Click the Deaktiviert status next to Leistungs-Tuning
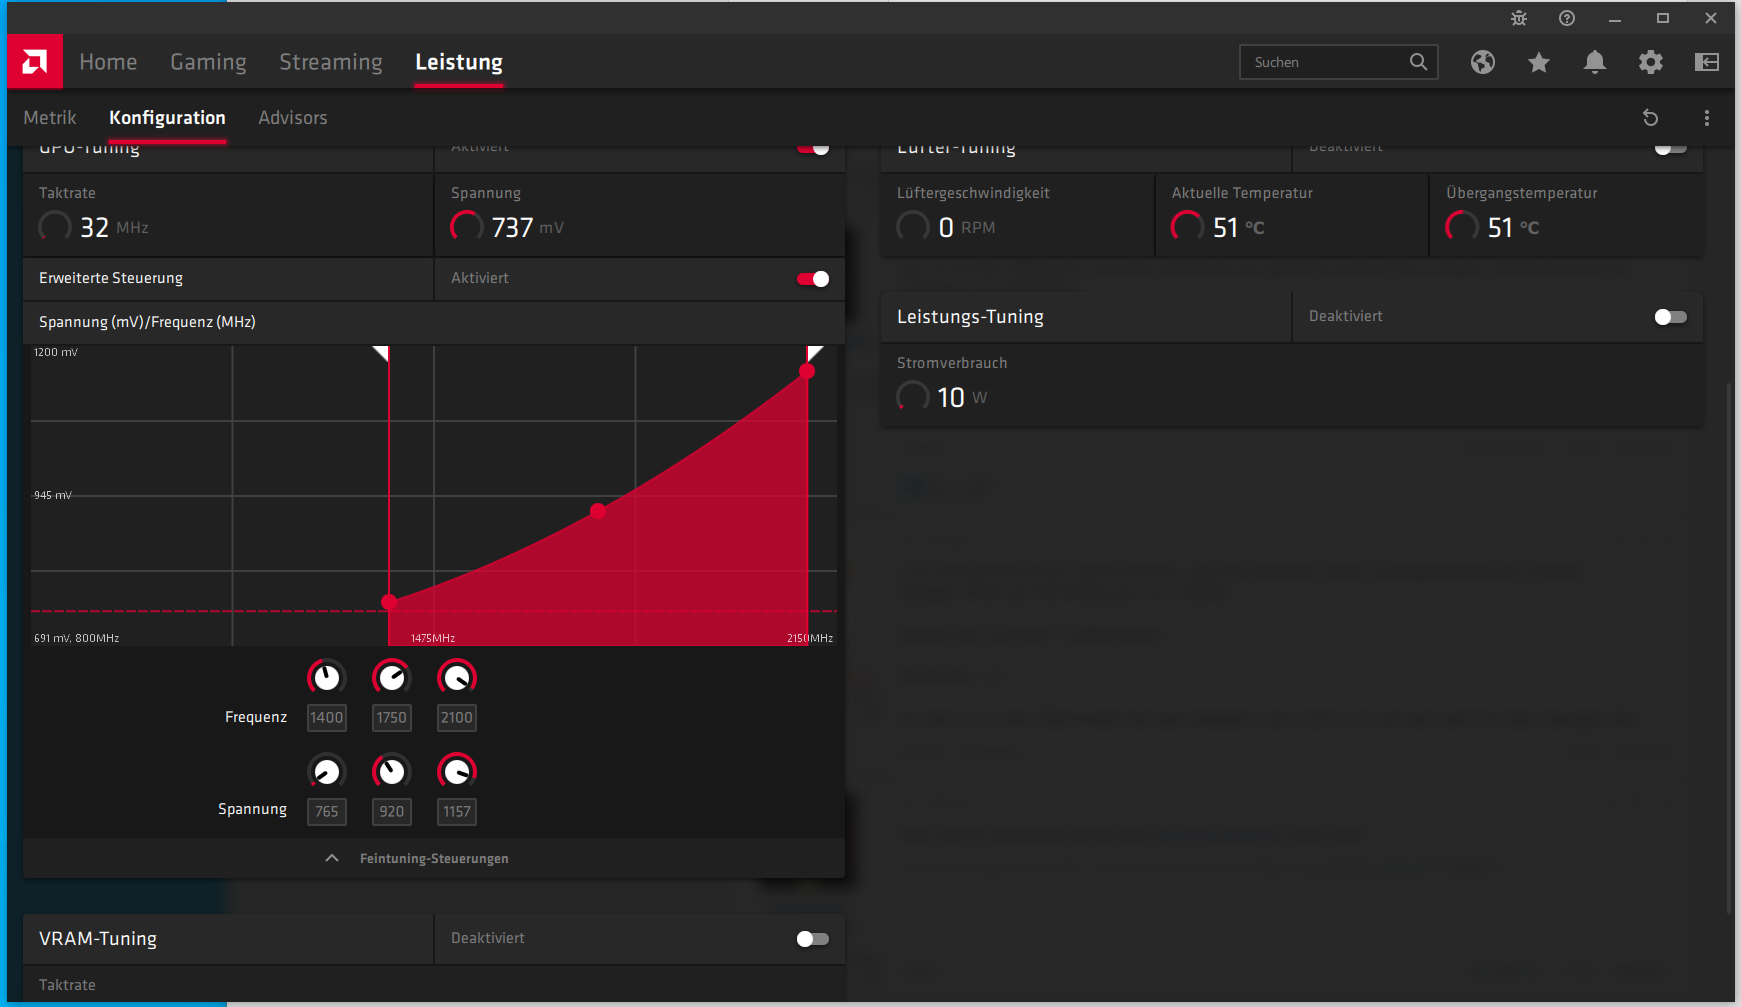The width and height of the screenshot is (1741, 1007). 1346,316
